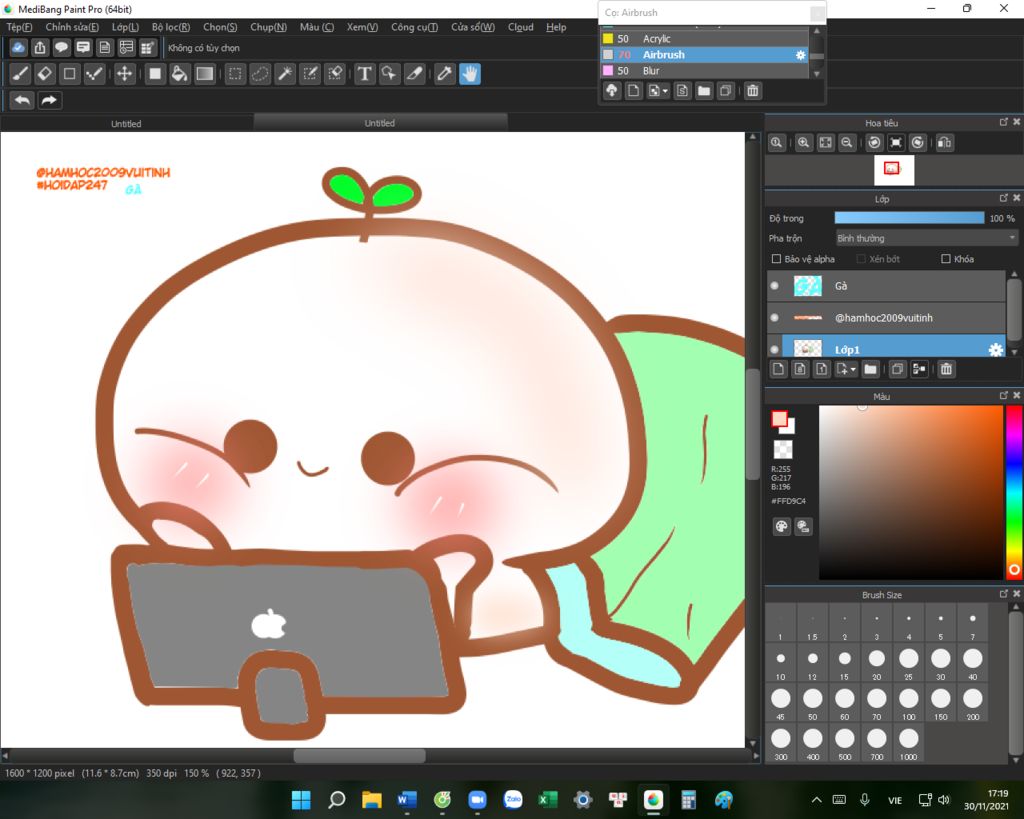Select the Lasso tool
This screenshot has width=1024, height=819.
point(260,74)
